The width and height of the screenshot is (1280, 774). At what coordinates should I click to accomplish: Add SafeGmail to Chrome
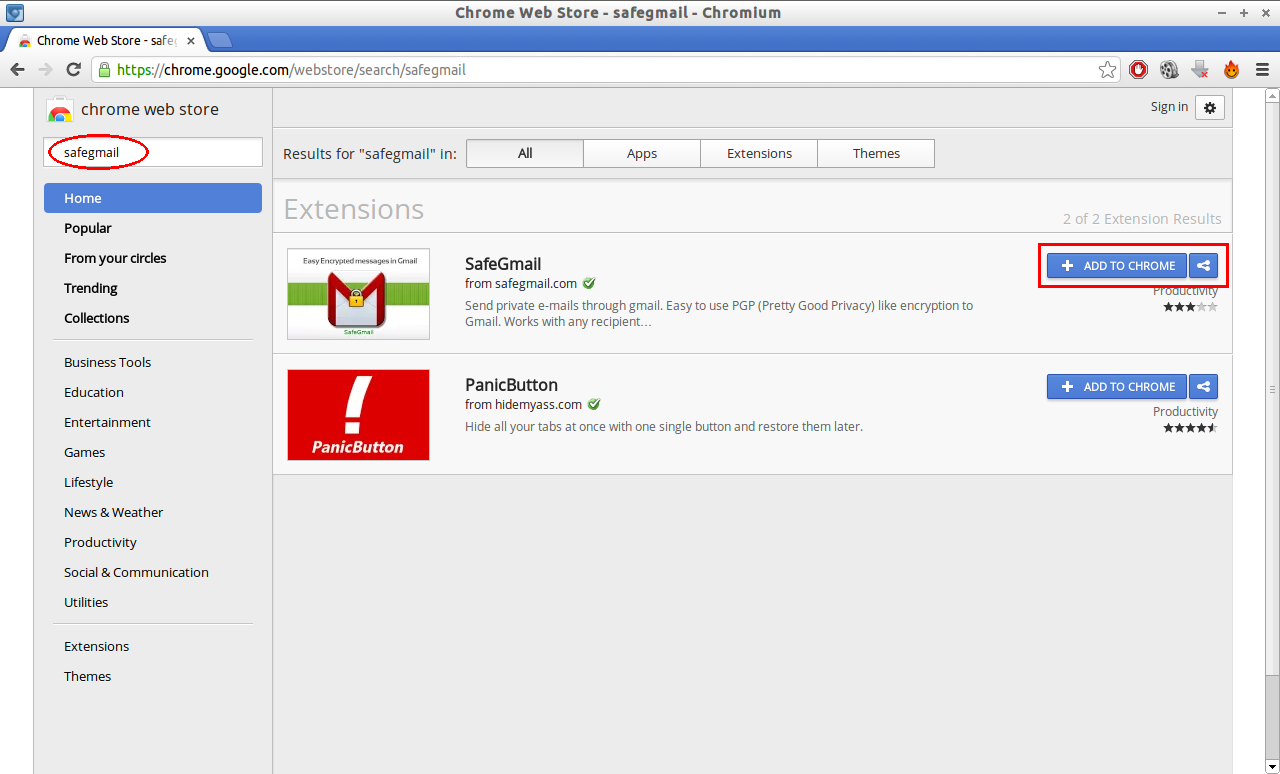tap(1117, 266)
